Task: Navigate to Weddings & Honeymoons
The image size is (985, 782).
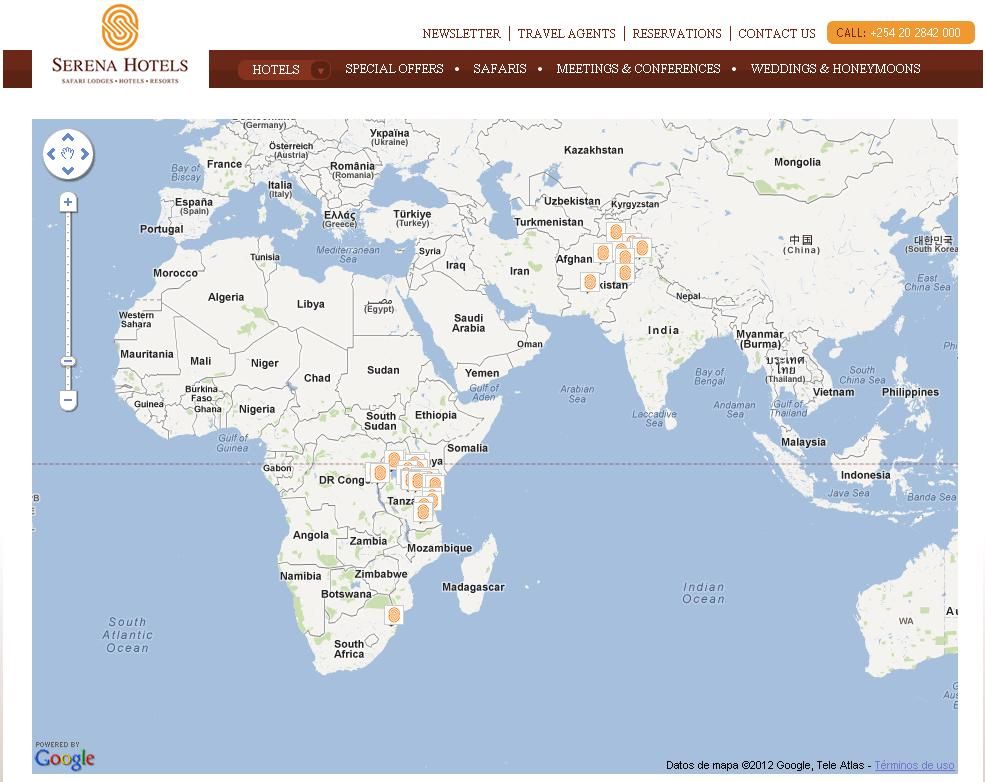Action: pyautogui.click(x=835, y=69)
